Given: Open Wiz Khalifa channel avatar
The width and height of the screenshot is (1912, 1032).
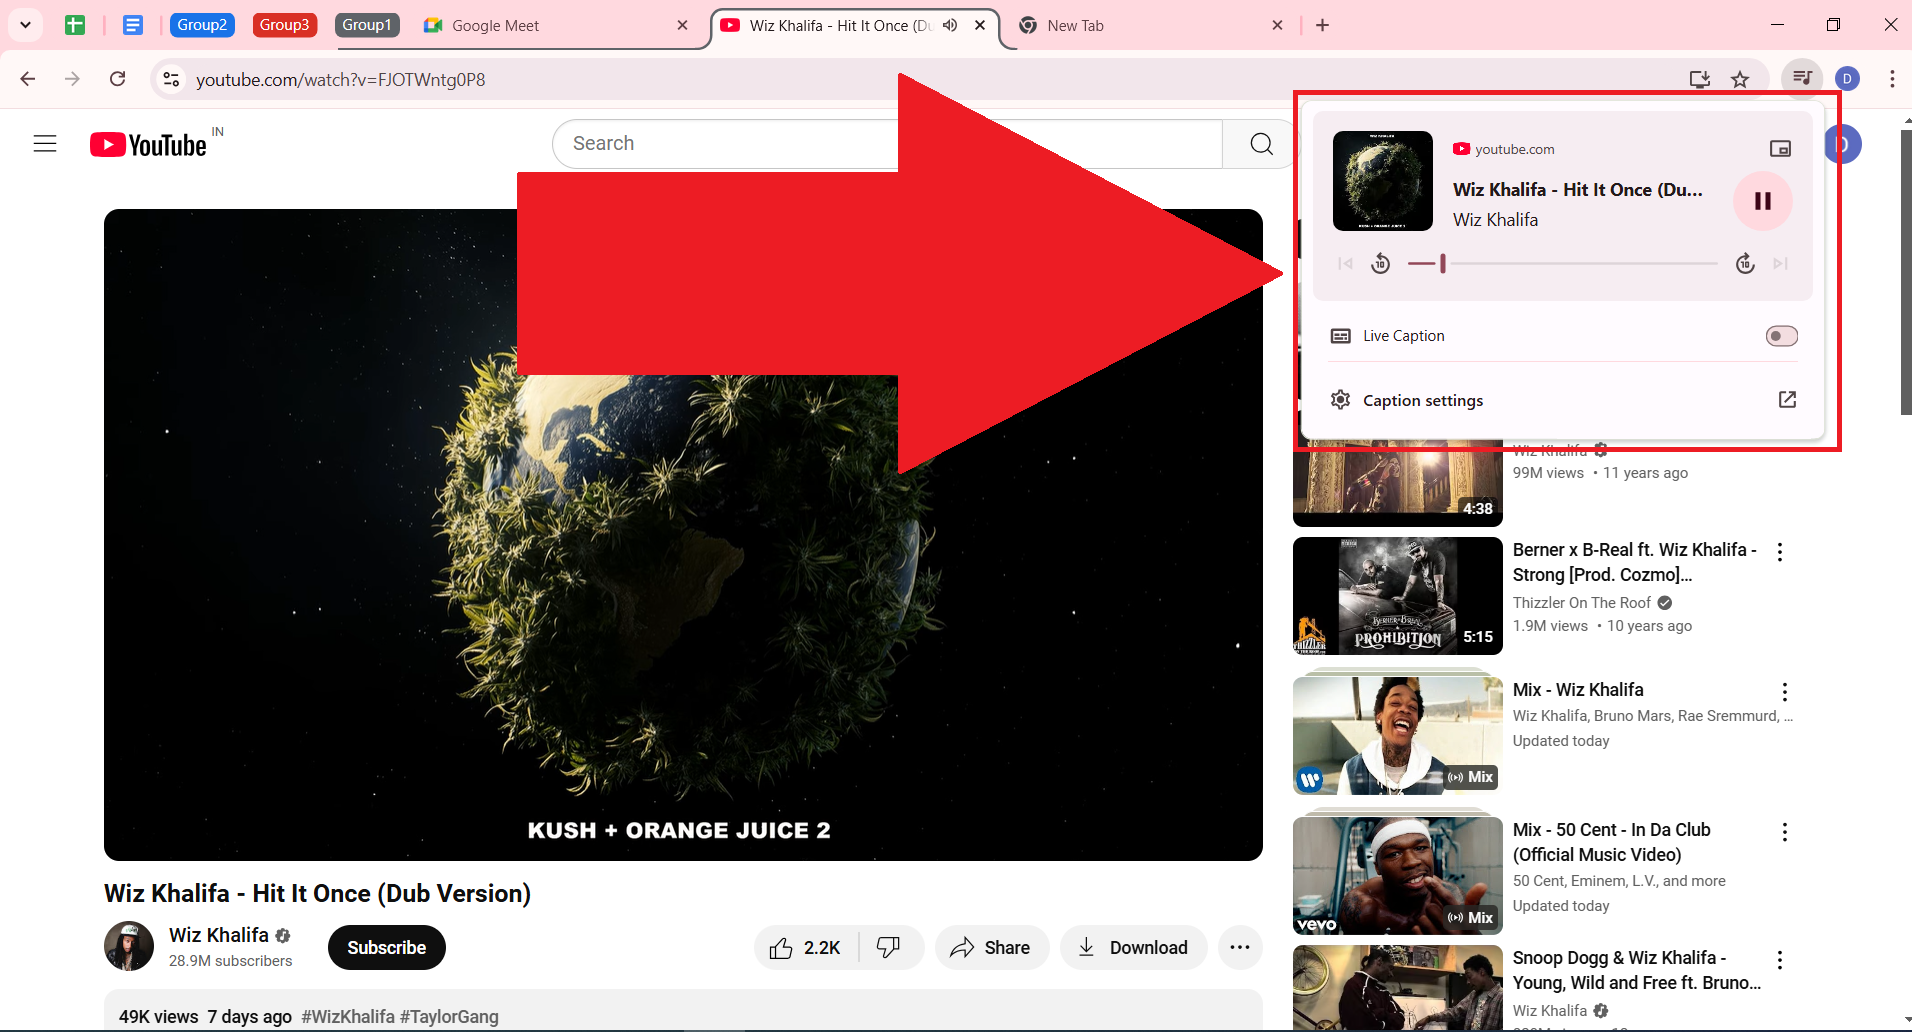Looking at the screenshot, I should tap(129, 946).
